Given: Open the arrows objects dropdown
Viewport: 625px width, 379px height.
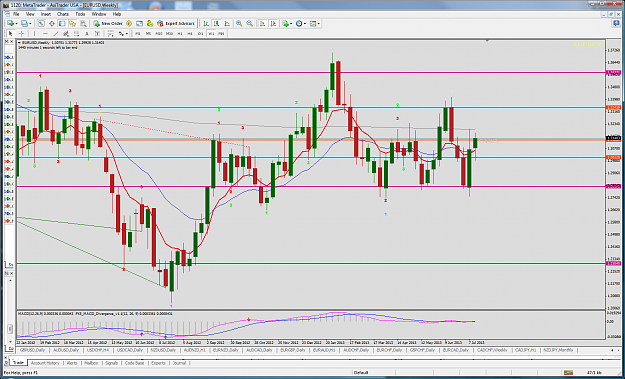Looking at the screenshot, I should tap(122, 33).
